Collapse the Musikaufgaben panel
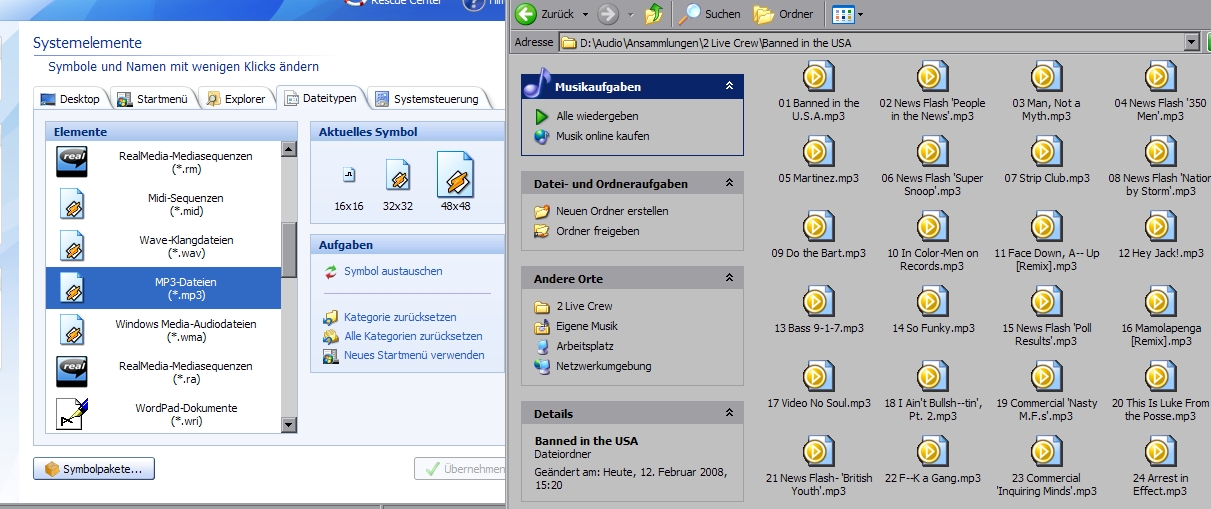Image resolution: width=1211 pixels, height=509 pixels. [730, 87]
